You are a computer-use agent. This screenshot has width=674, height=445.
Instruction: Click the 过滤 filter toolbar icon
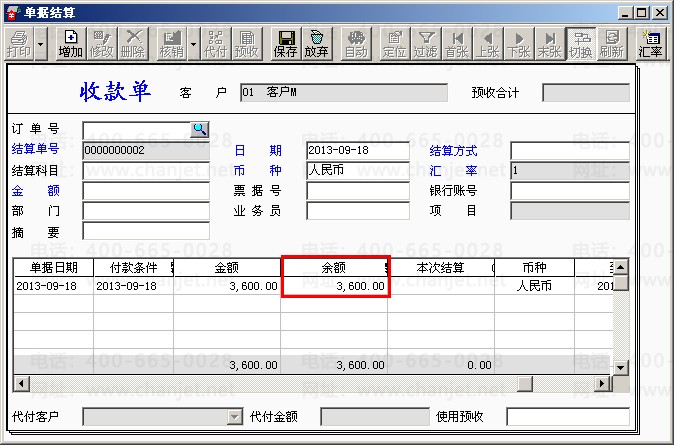click(426, 44)
